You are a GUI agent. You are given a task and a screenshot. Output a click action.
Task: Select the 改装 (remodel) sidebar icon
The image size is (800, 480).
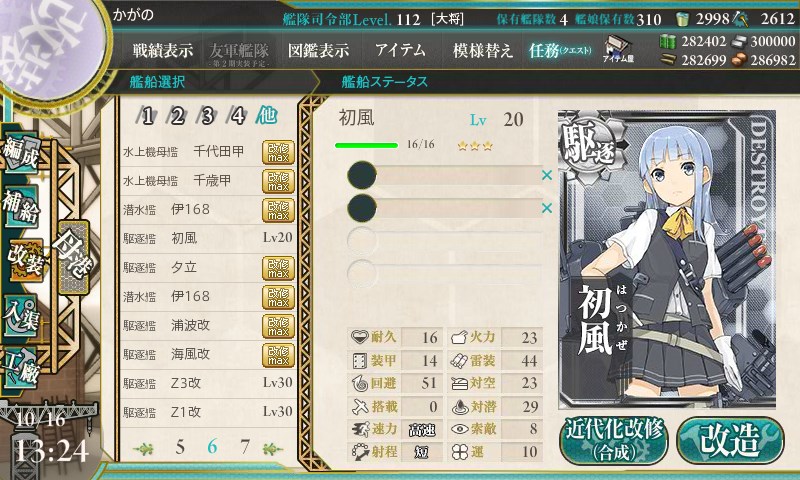(x=24, y=260)
